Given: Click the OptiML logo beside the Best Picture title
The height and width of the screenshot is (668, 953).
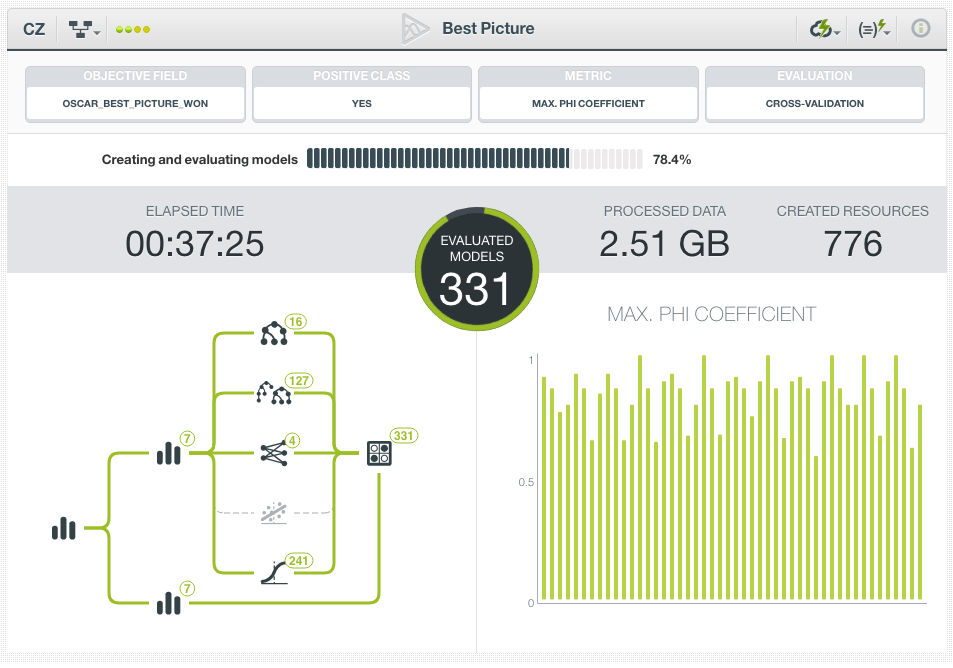Looking at the screenshot, I should click(415, 29).
